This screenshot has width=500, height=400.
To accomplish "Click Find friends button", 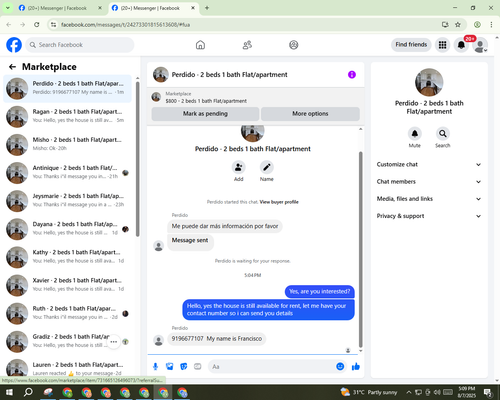I will (x=411, y=45).
